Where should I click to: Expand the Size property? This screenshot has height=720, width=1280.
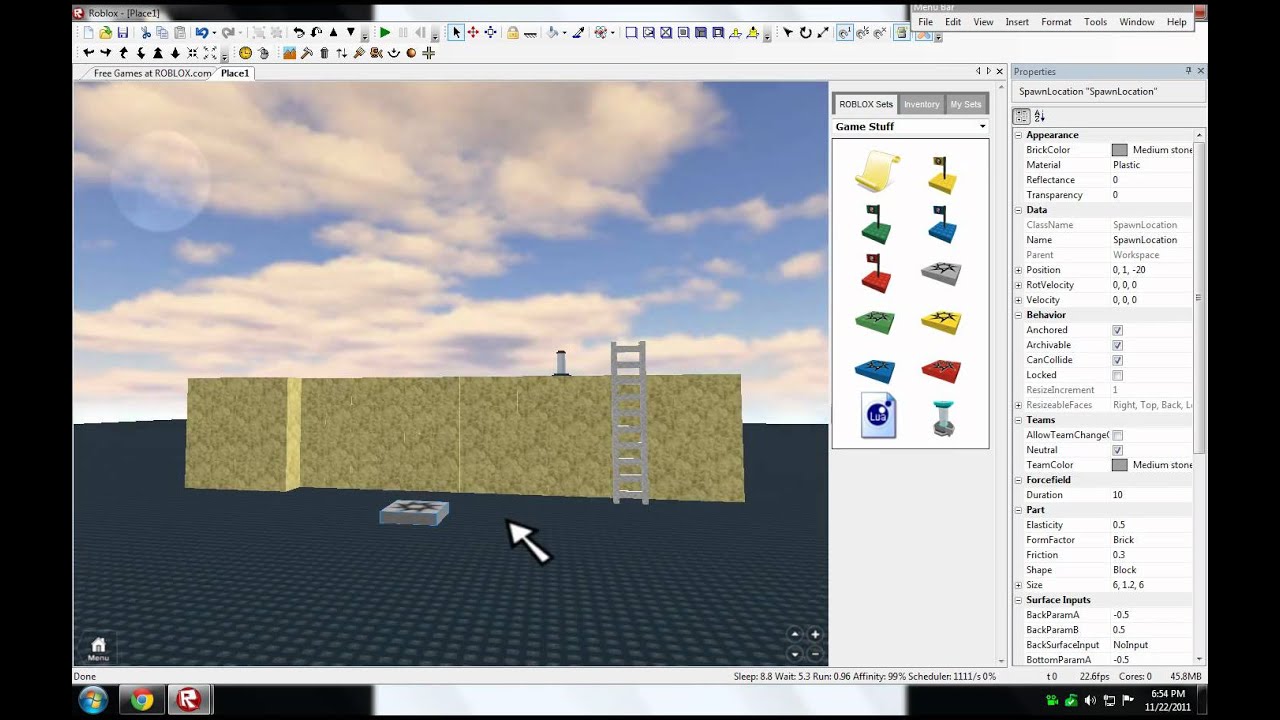(1019, 585)
